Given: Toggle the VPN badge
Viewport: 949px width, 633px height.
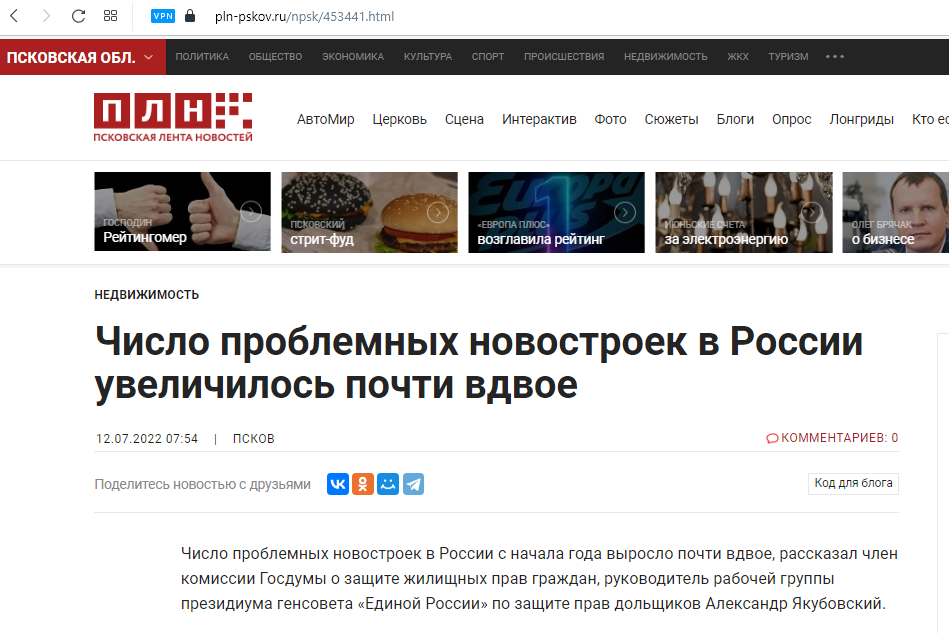Looking at the screenshot, I should [x=162, y=16].
